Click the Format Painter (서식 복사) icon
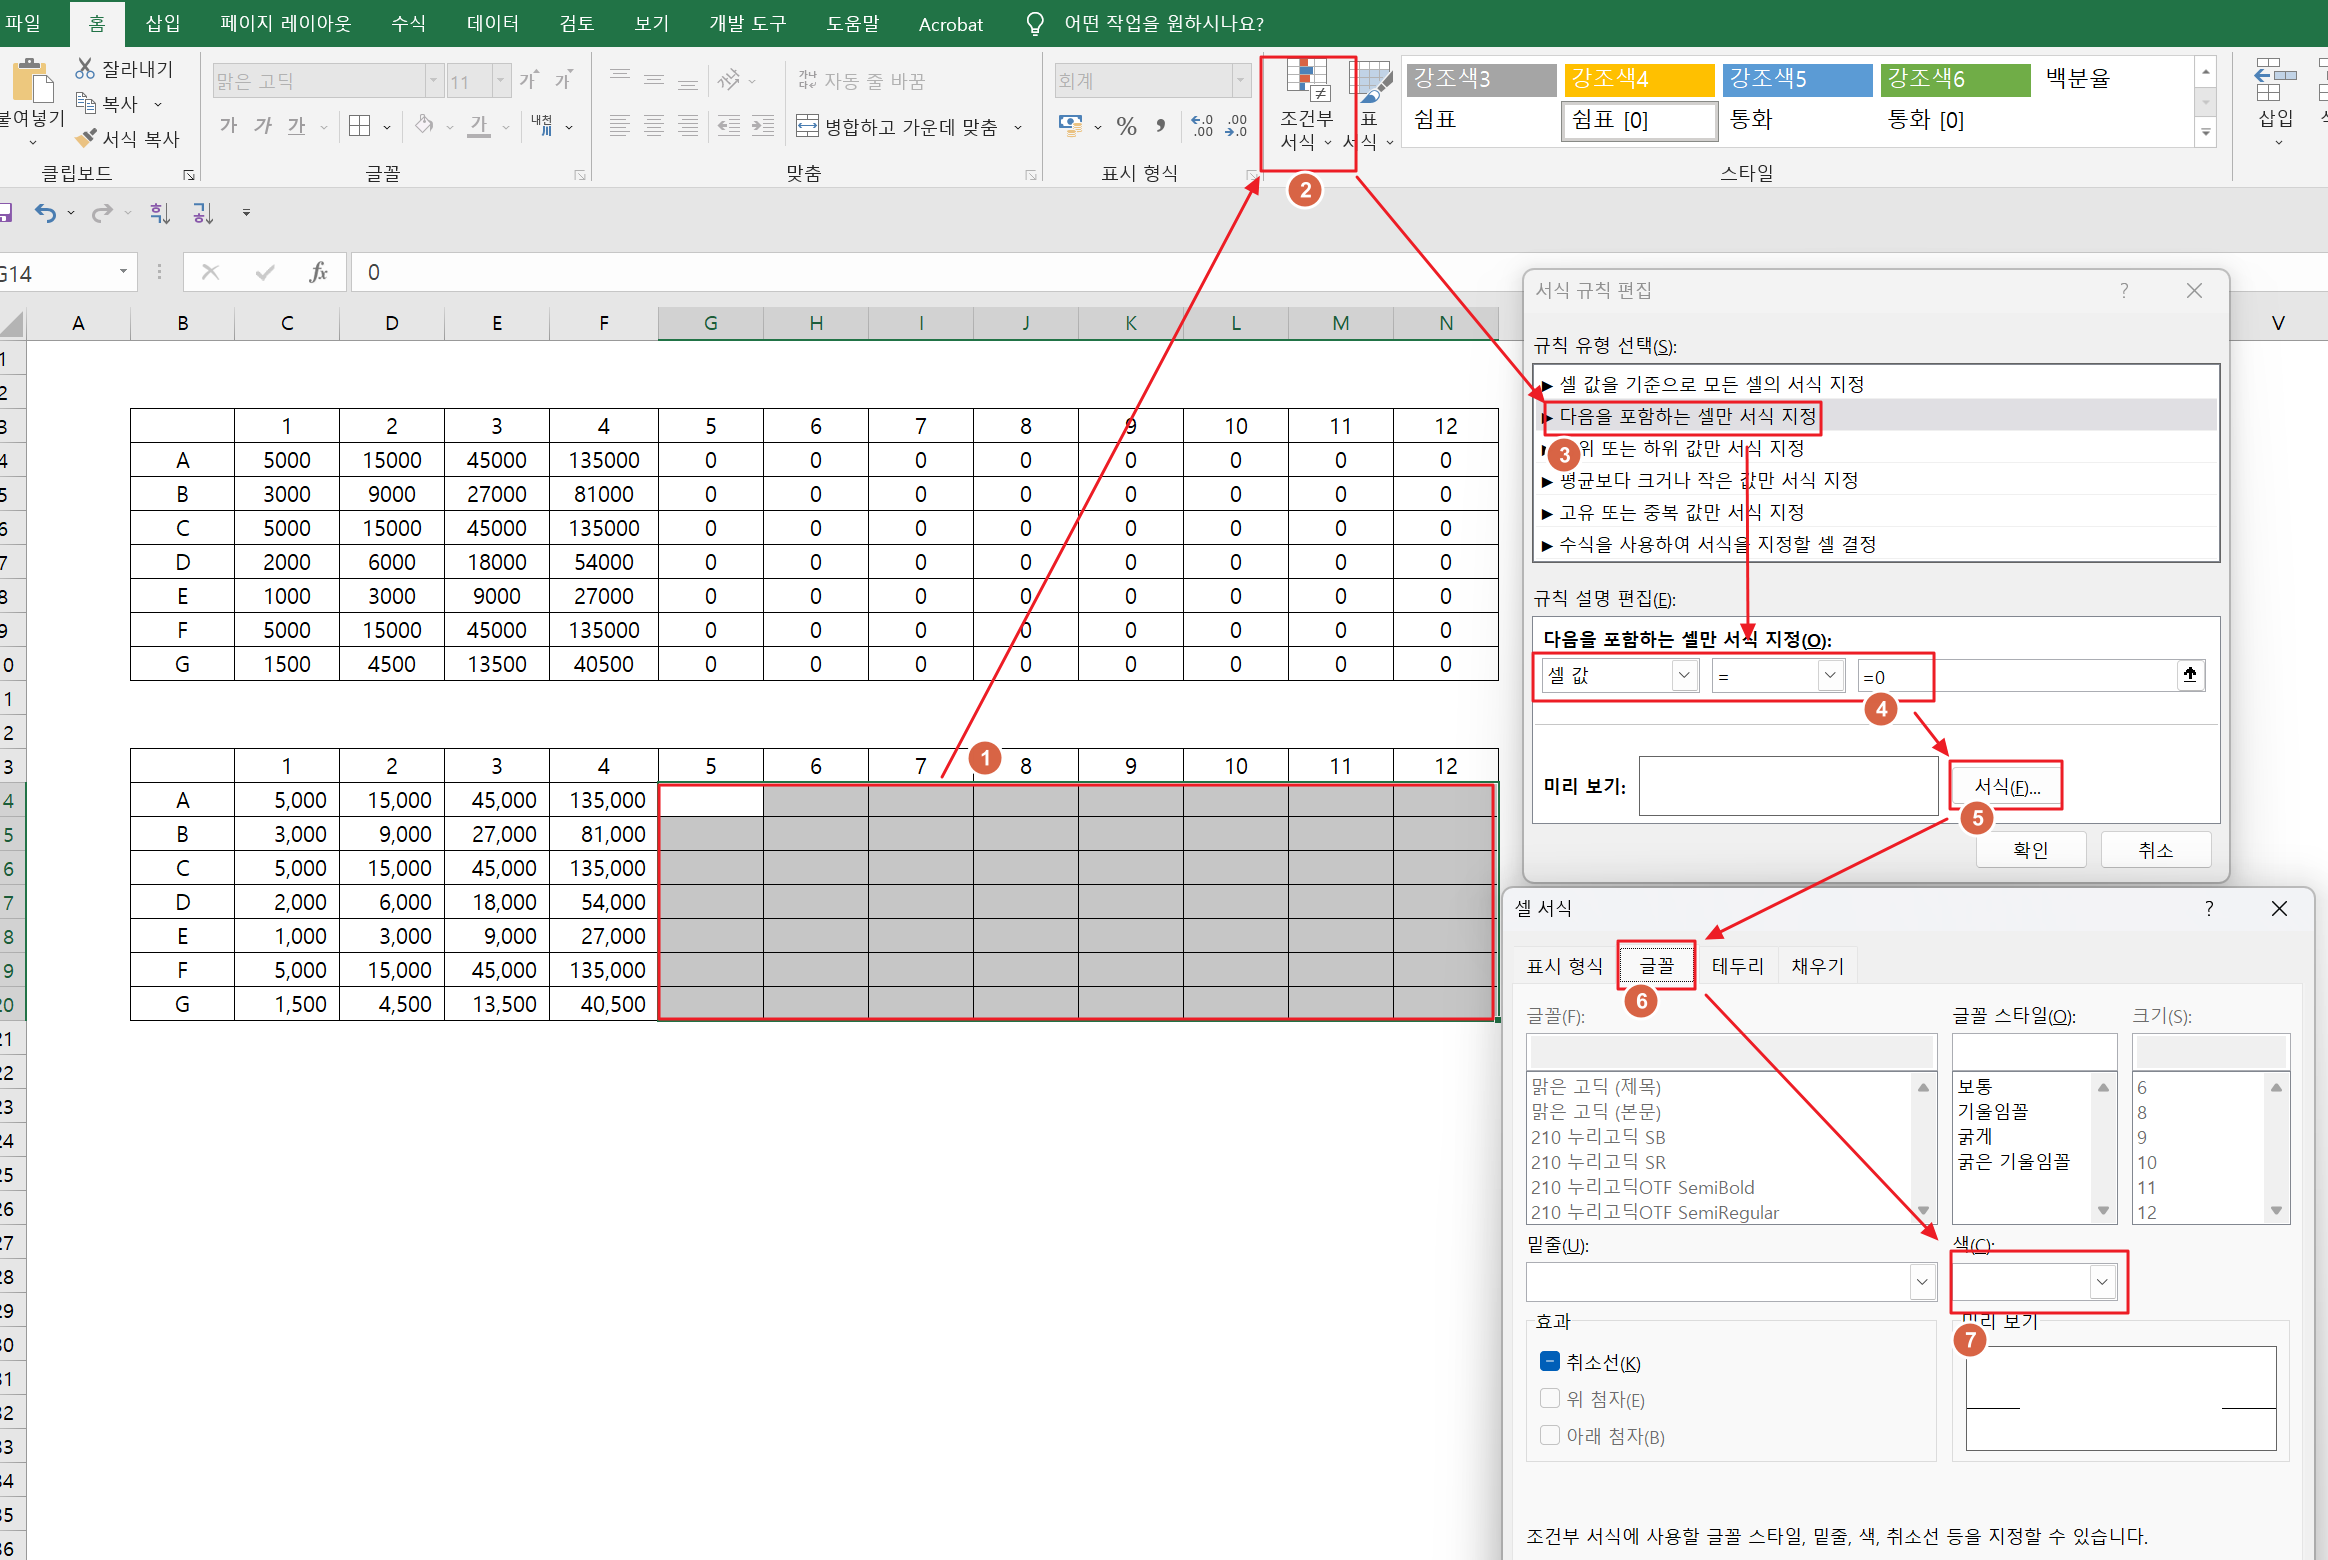This screenshot has width=2328, height=1560. 88,138
